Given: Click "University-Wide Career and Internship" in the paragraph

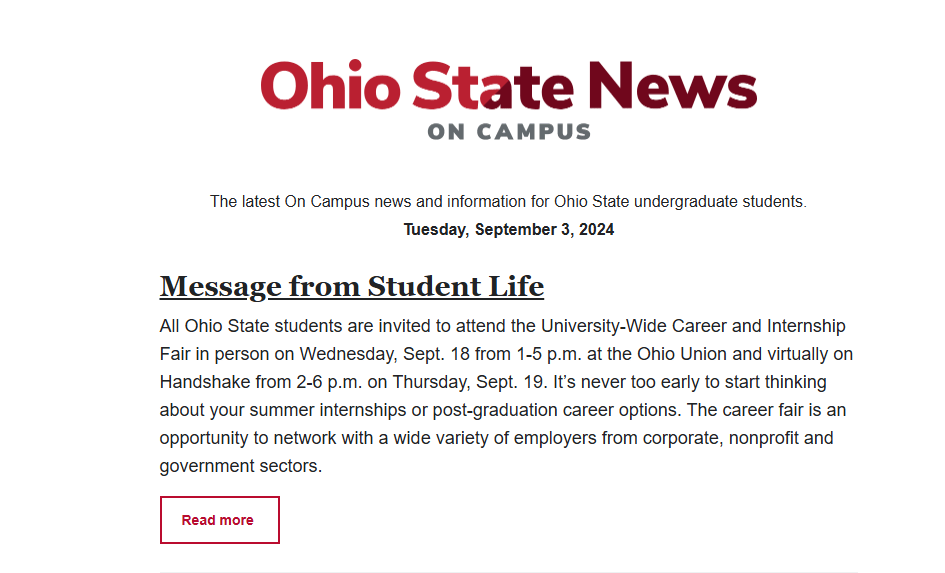Looking at the screenshot, I should (x=693, y=326).
